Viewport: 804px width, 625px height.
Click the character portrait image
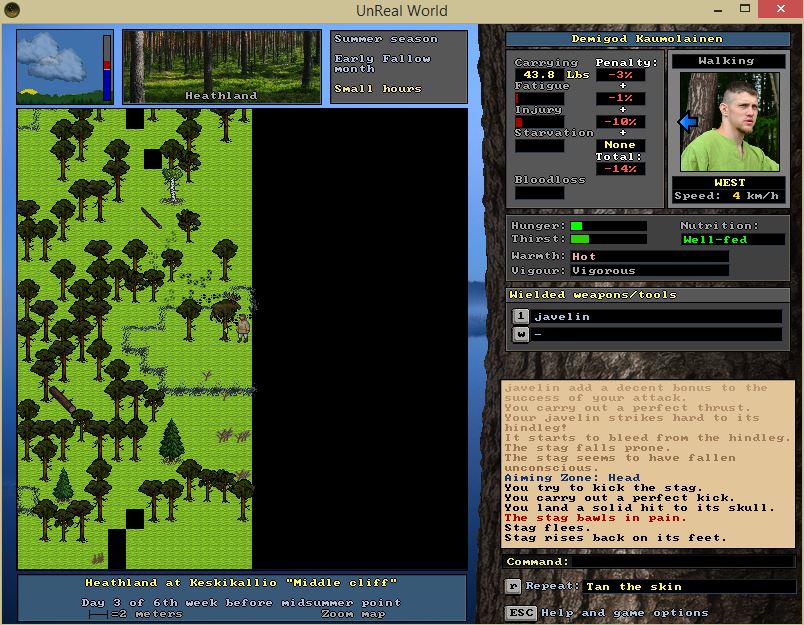[x=729, y=122]
